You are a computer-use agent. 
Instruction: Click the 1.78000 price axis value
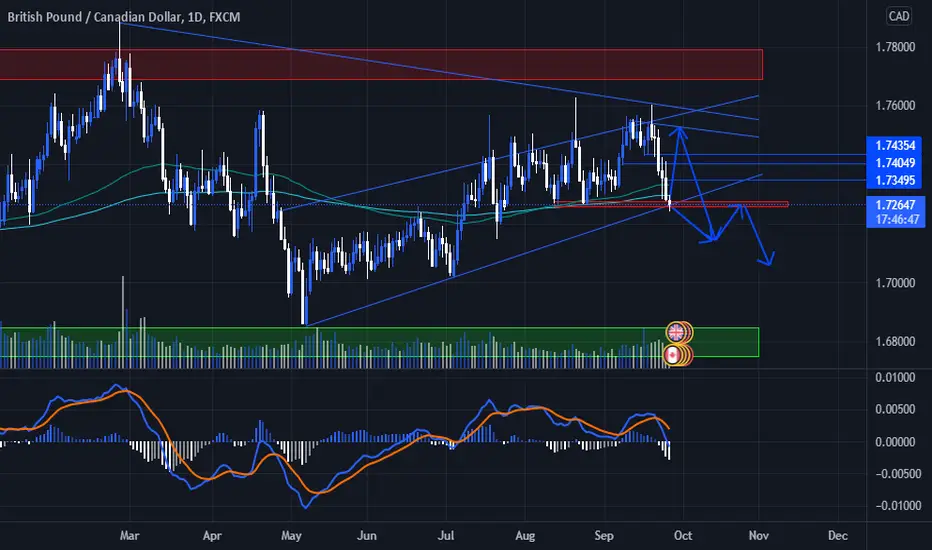(895, 47)
